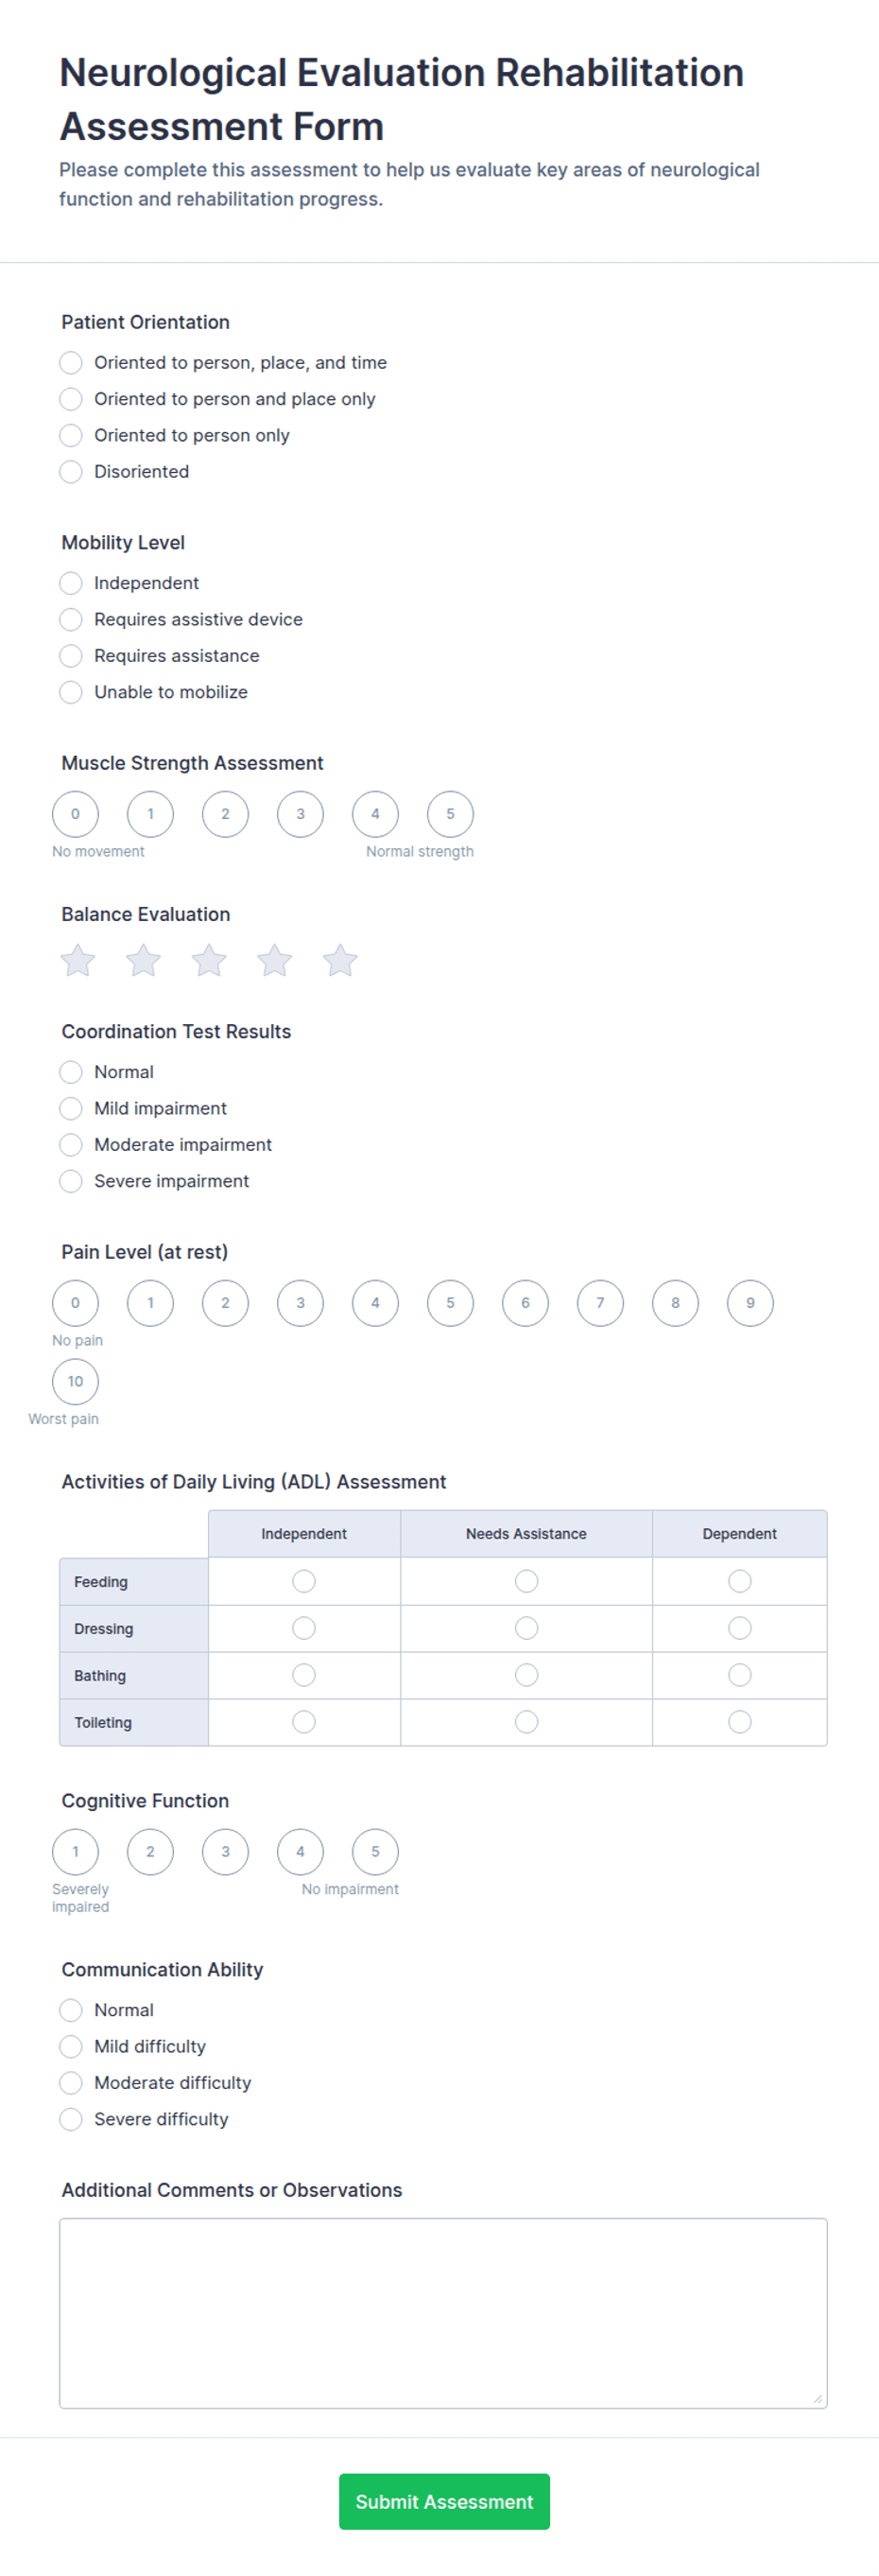The width and height of the screenshot is (879, 2576).
Task: Select Oriented to person, place, and time
Action: (70, 362)
